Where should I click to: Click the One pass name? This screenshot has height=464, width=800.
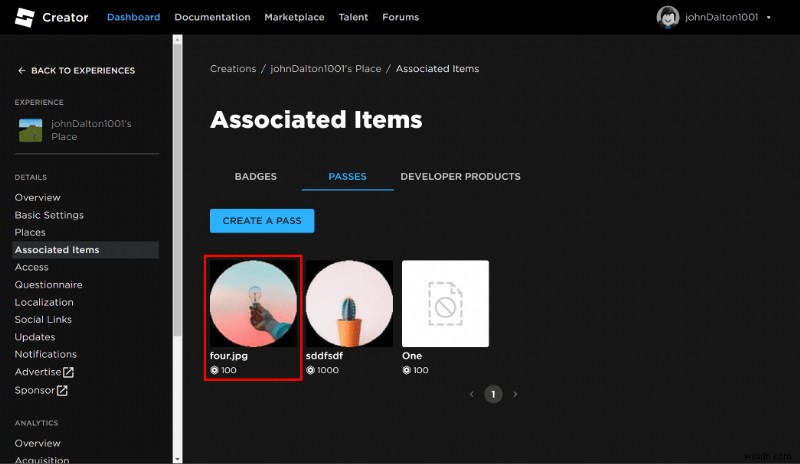tap(412, 356)
